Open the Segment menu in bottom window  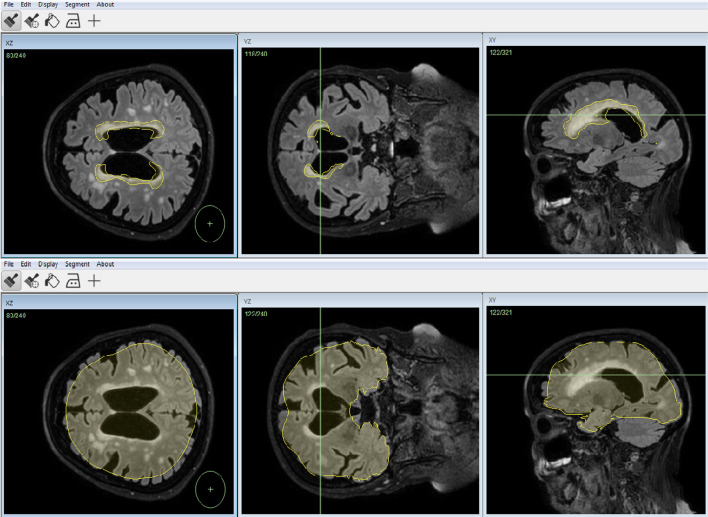point(77,264)
